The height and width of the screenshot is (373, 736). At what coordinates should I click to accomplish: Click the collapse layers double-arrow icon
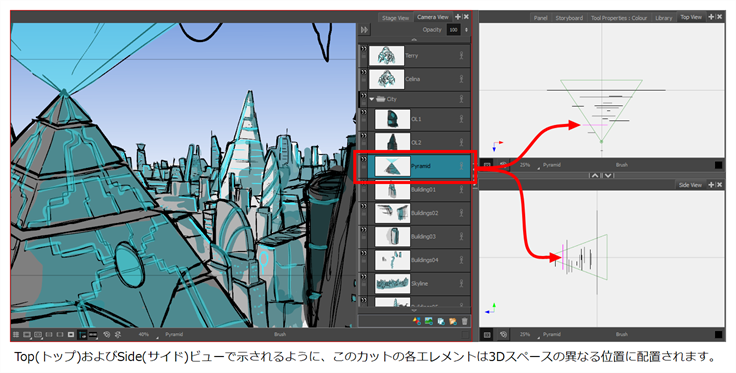[x=364, y=30]
